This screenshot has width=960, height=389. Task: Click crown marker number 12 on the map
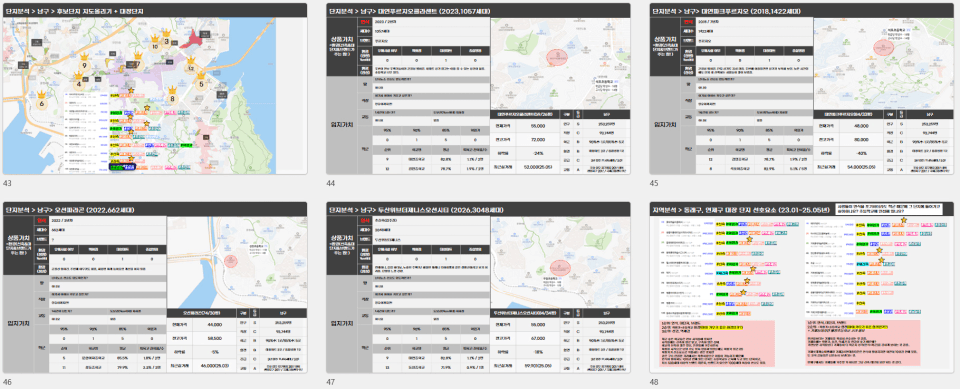tap(191, 66)
